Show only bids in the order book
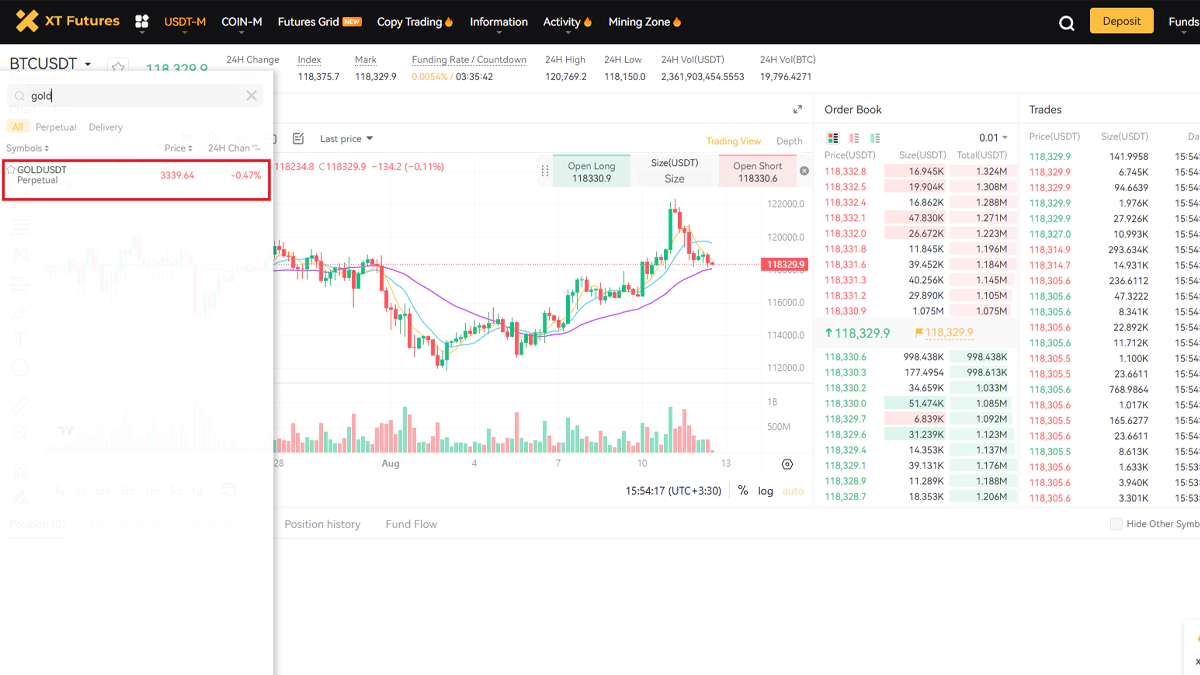This screenshot has width=1200, height=675. pyautogui.click(x=875, y=138)
